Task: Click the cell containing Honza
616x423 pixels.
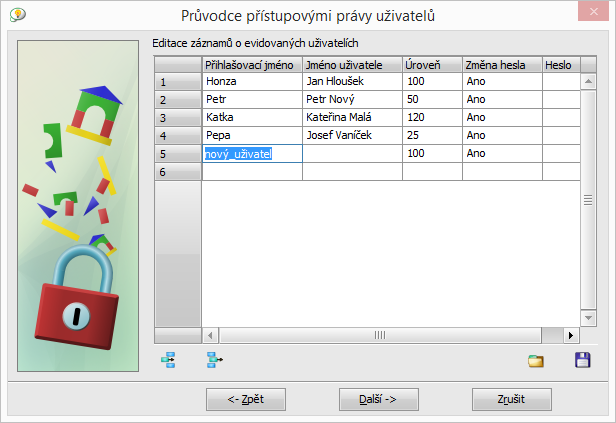Action: [252, 82]
